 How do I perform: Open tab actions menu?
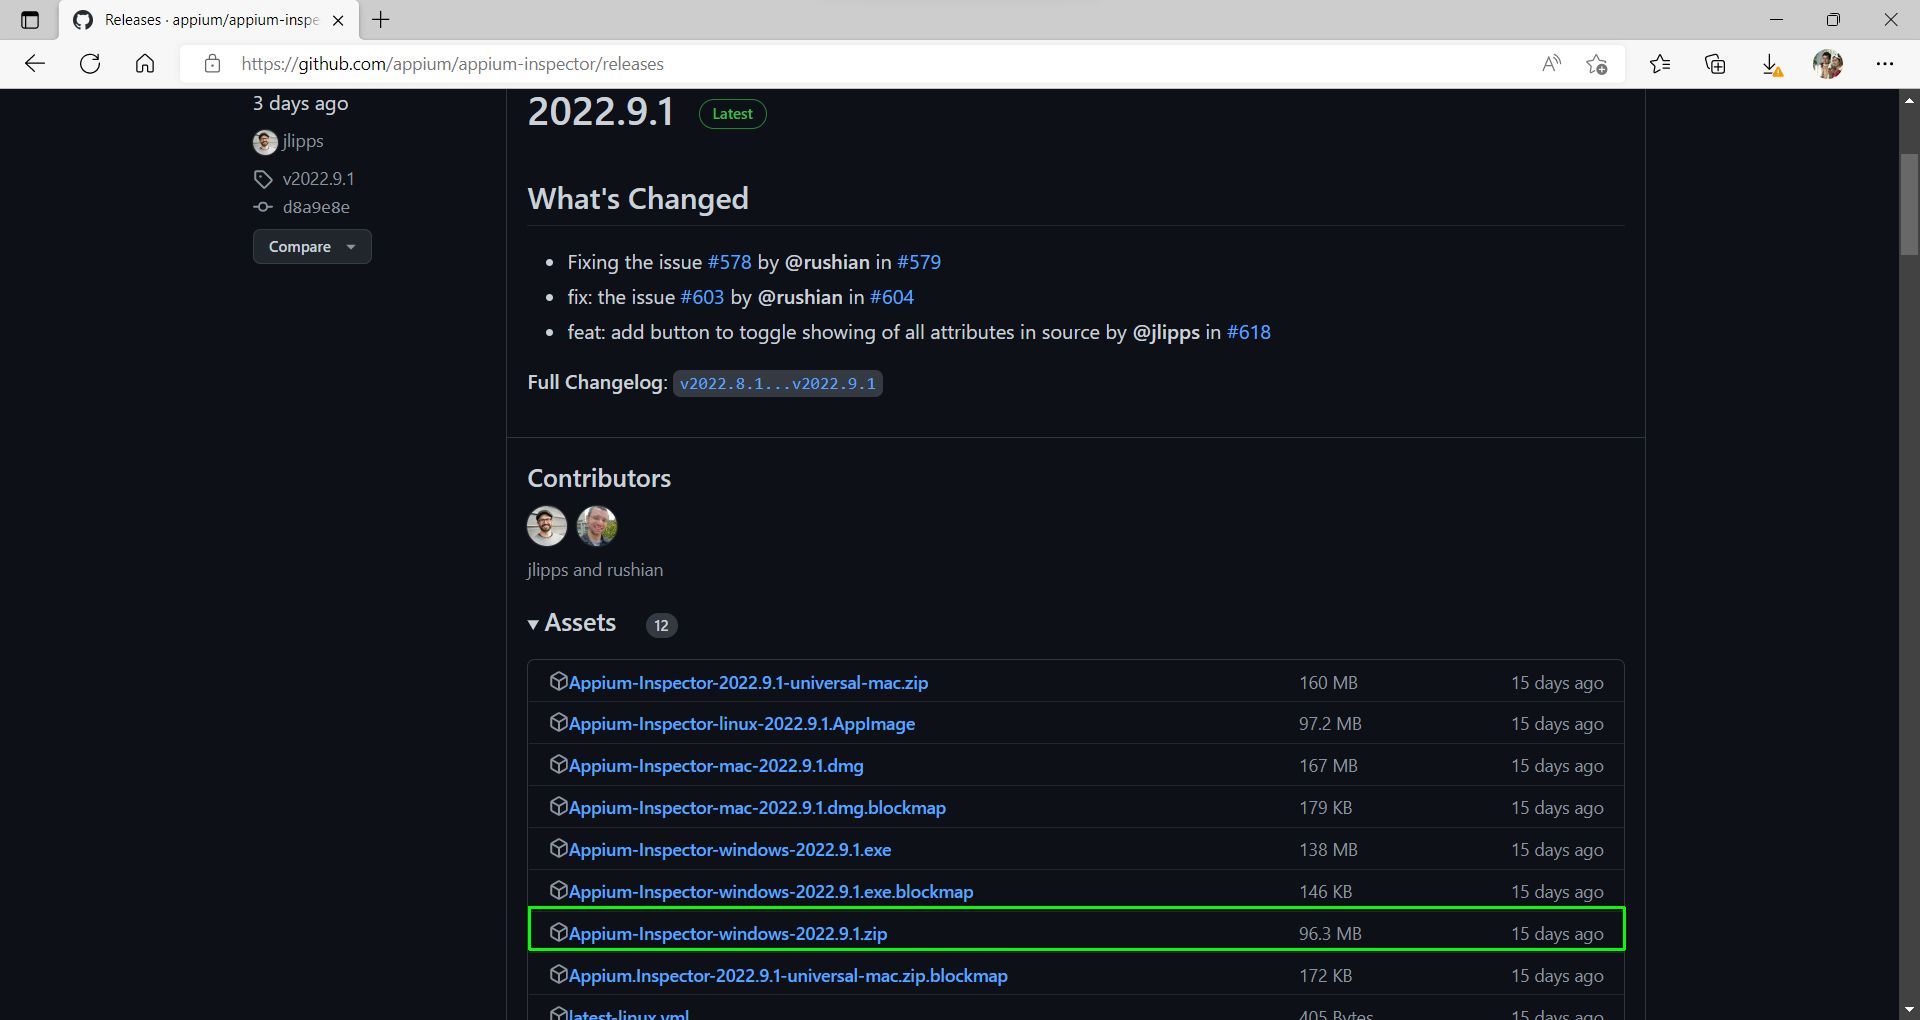click(x=30, y=20)
